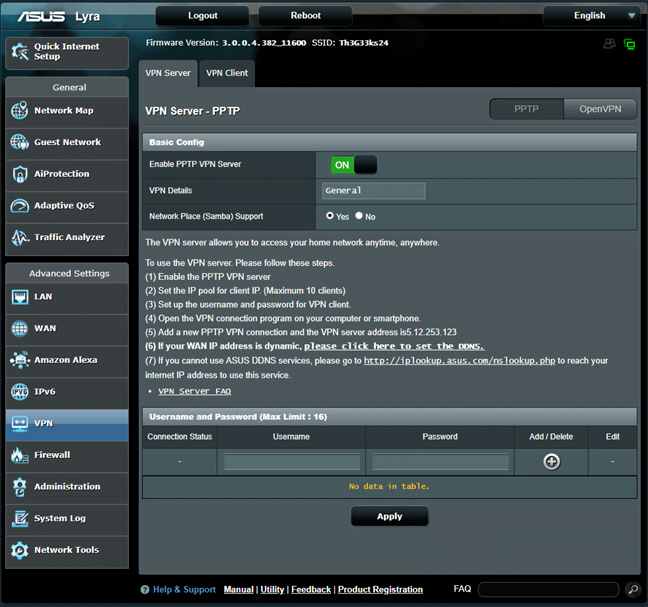Click the Reboot button
This screenshot has height=607, width=648.
click(305, 16)
